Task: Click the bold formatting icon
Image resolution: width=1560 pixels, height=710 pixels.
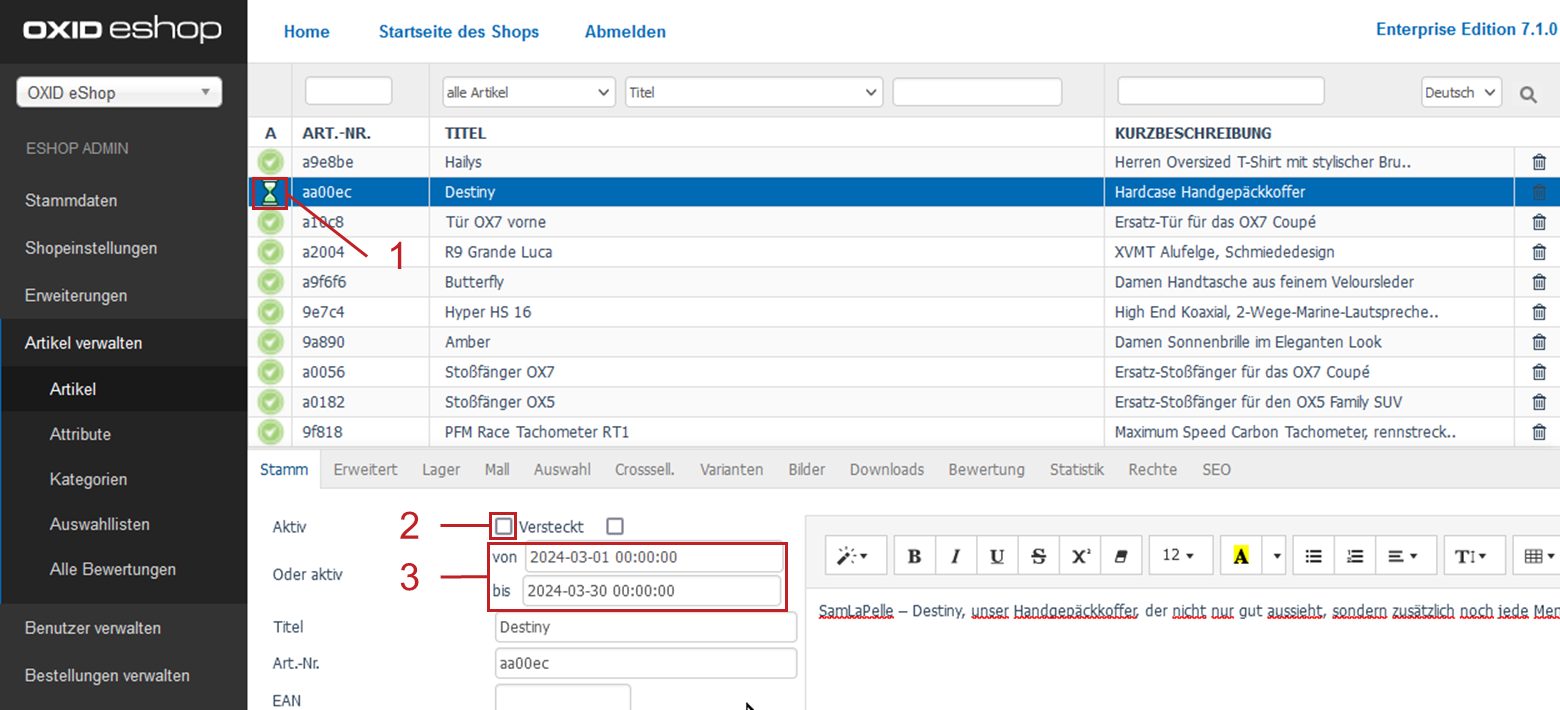Action: point(914,556)
